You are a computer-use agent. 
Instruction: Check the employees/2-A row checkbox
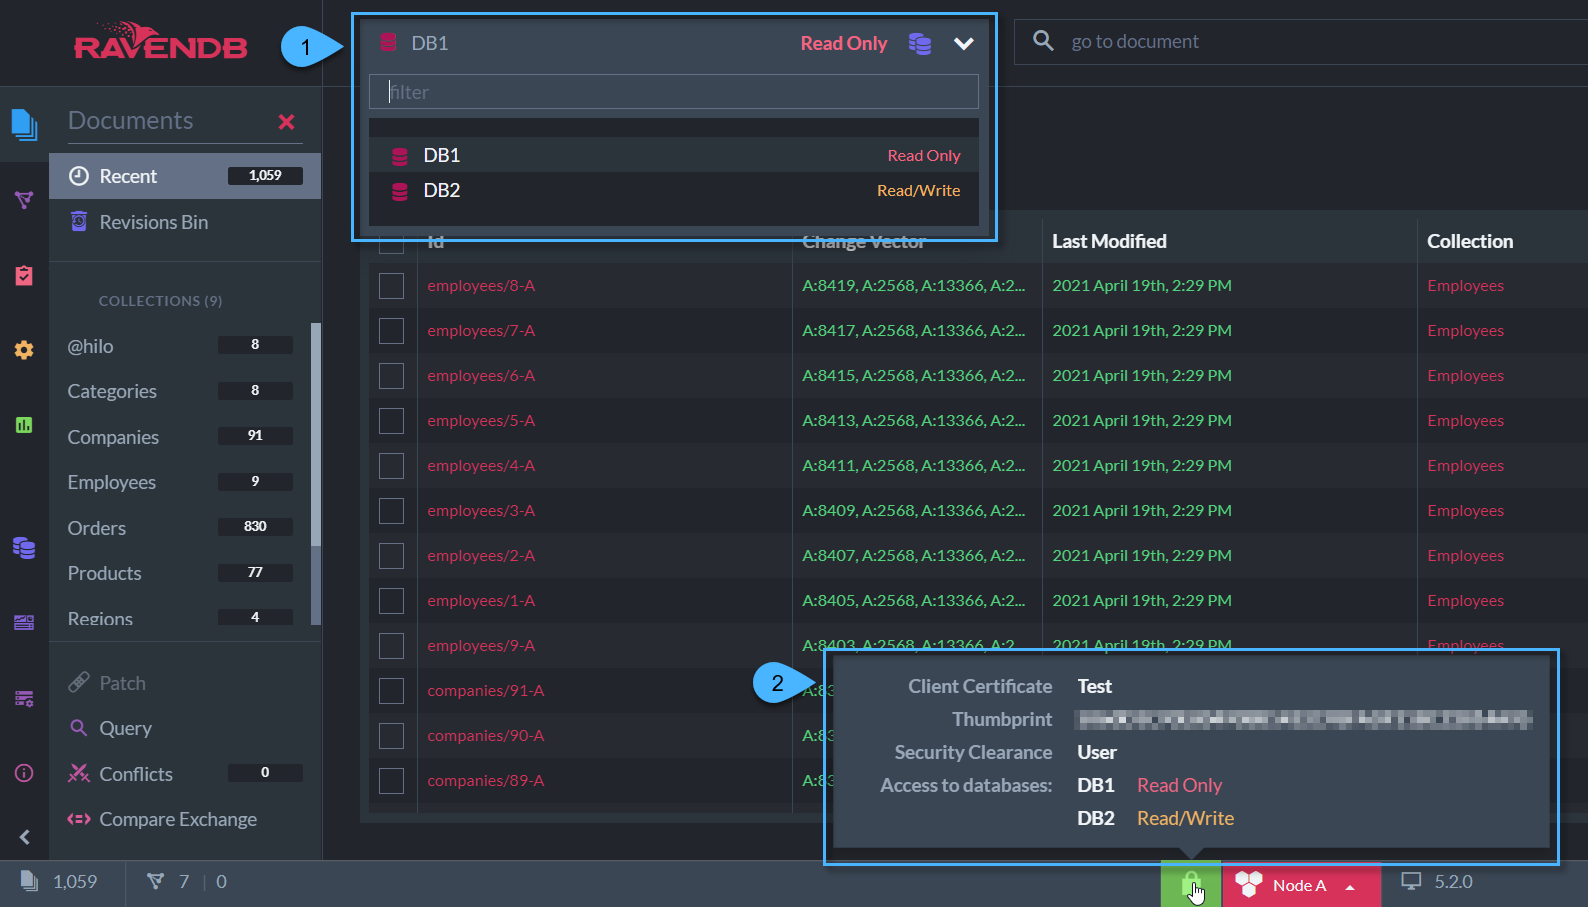pyautogui.click(x=391, y=556)
